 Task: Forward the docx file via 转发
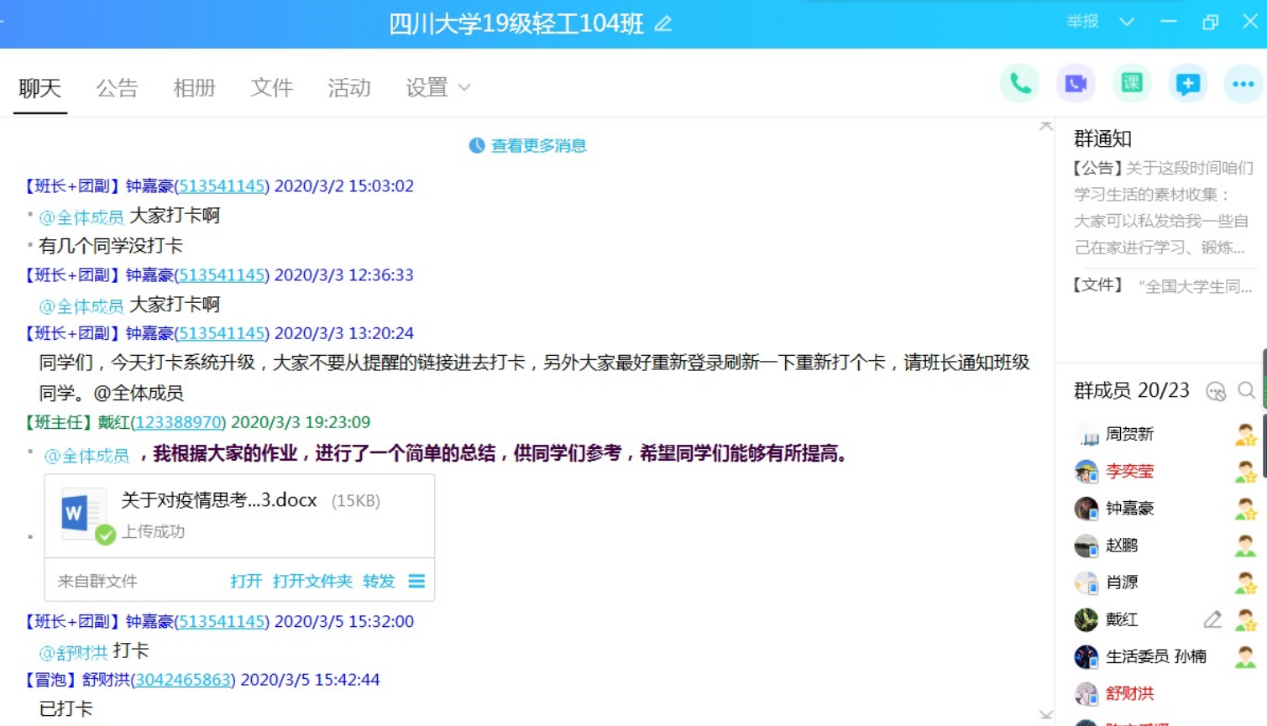379,581
